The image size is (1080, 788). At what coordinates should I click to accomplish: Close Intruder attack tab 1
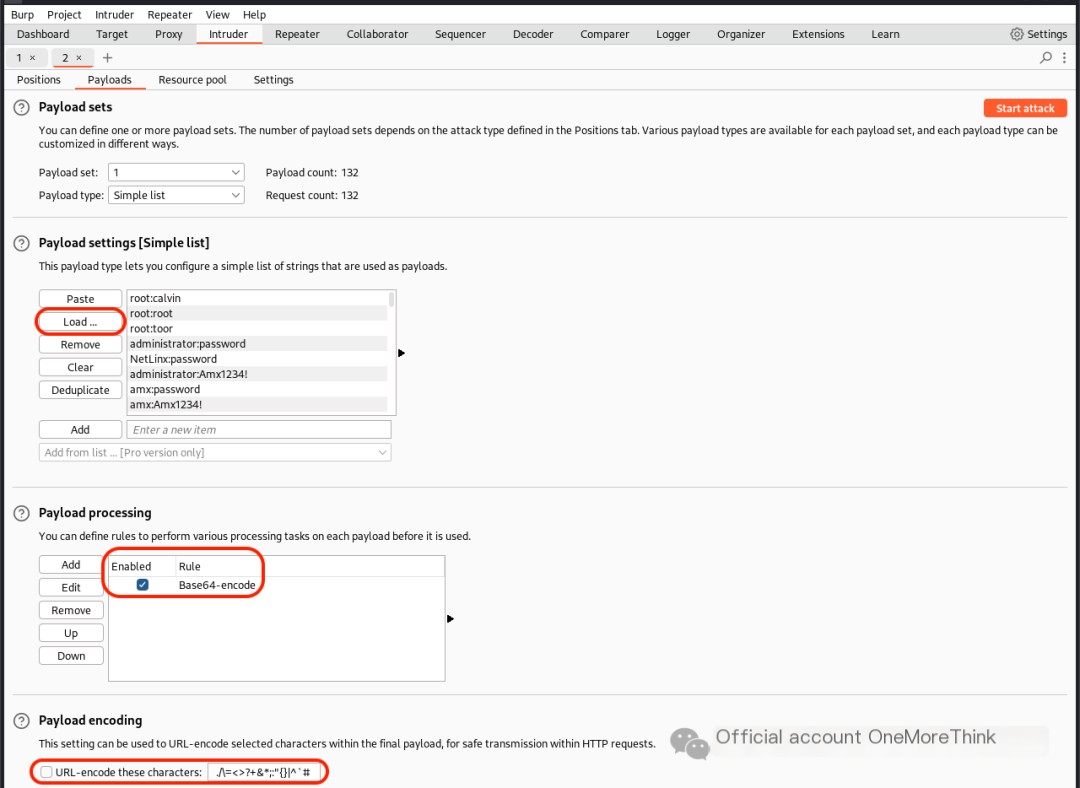coord(32,58)
